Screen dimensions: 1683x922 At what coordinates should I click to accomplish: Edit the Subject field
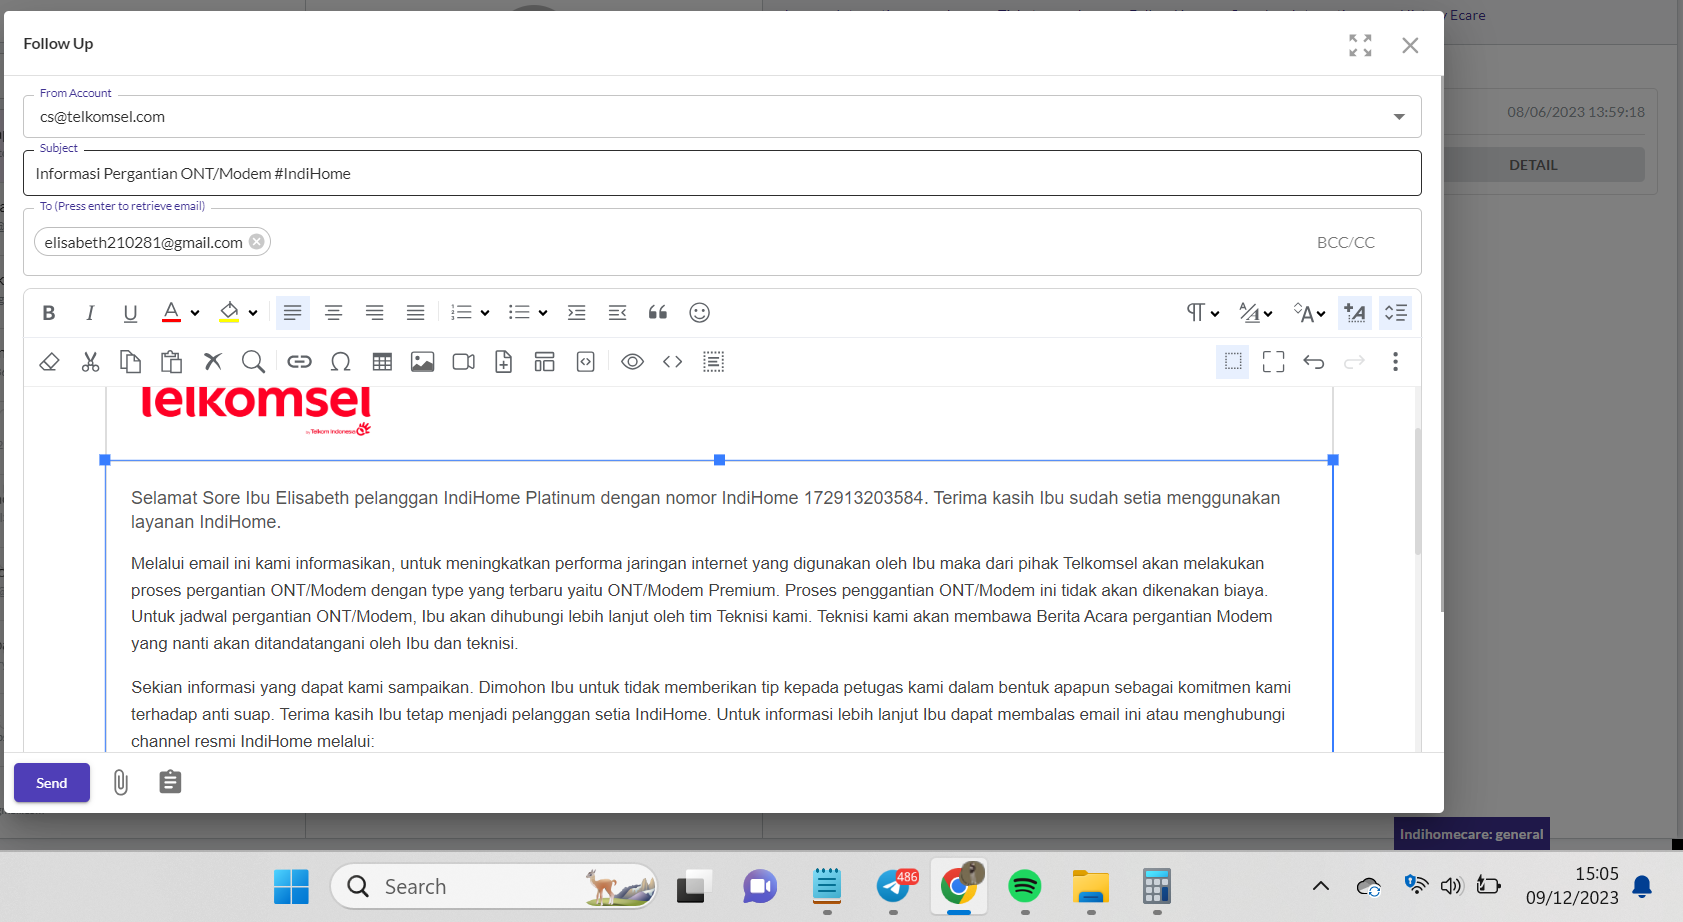(722, 174)
